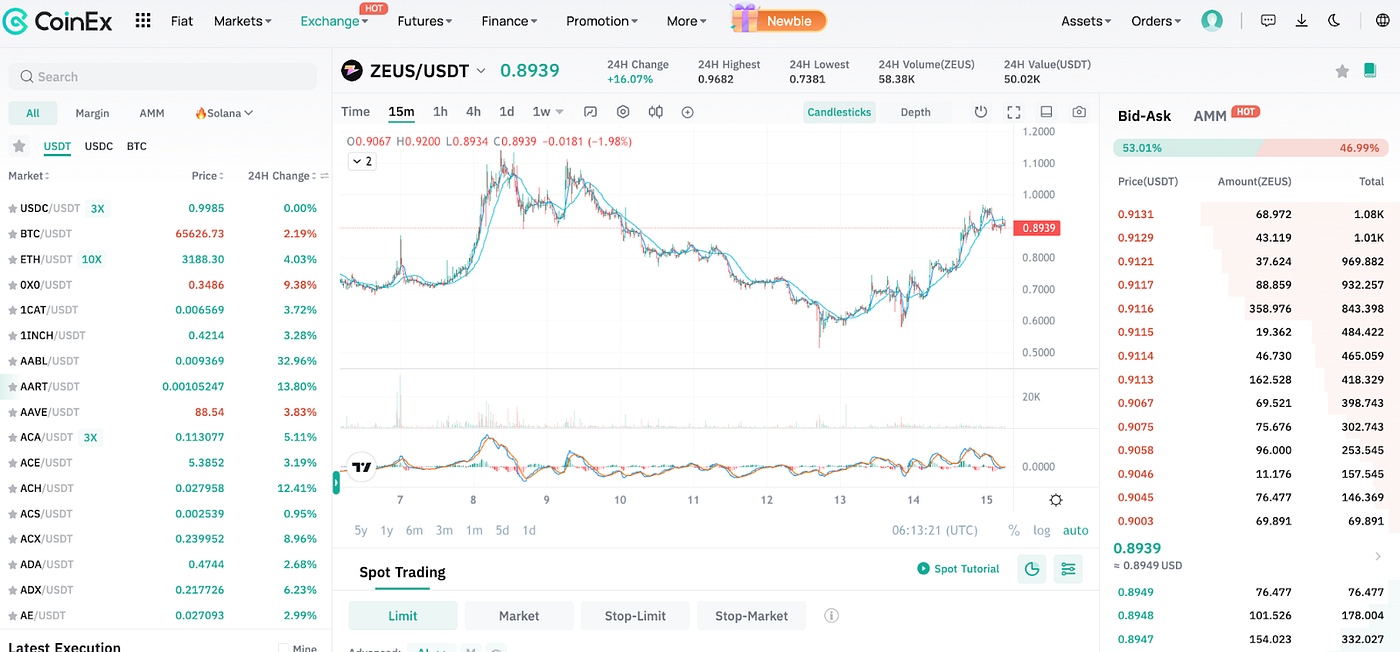
Task: Open the fullscreen chart view icon
Action: tap(1013, 112)
